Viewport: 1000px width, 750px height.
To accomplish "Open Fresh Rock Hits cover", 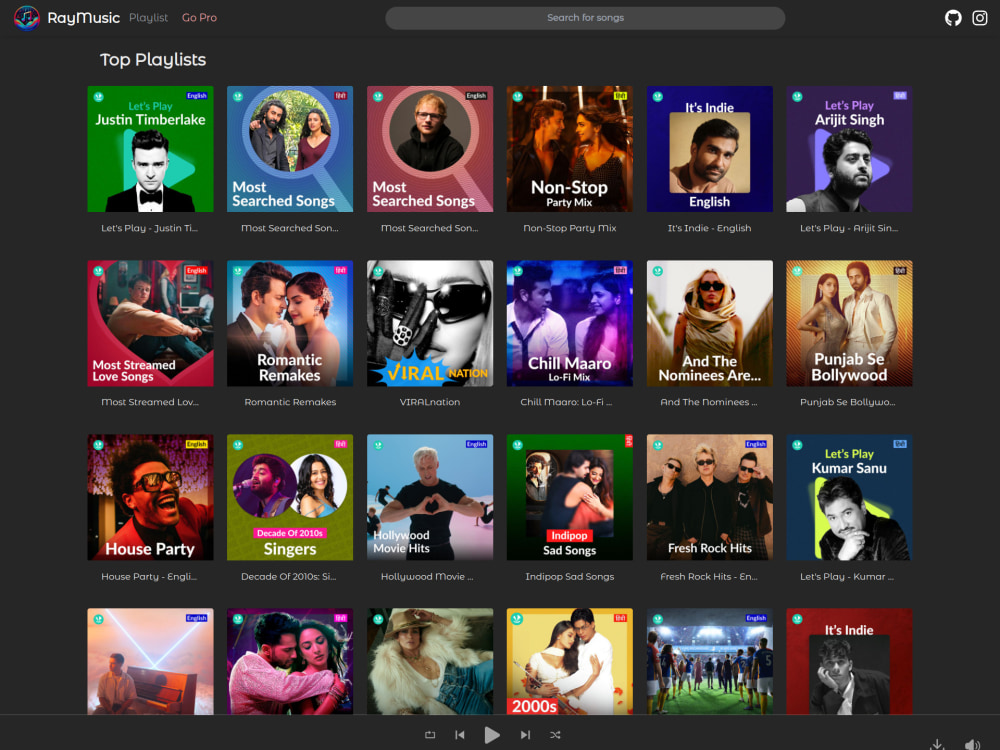I will click(710, 497).
